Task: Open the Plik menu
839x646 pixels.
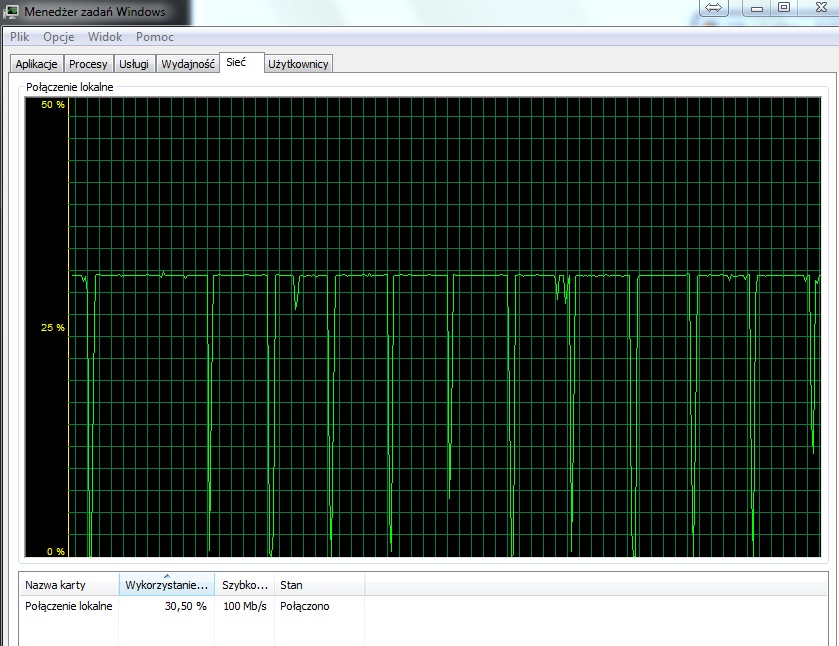Action: click(x=19, y=37)
